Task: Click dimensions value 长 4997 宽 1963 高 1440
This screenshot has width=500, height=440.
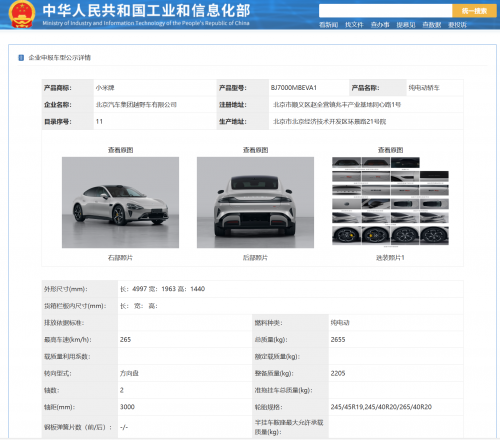Action: click(x=163, y=289)
